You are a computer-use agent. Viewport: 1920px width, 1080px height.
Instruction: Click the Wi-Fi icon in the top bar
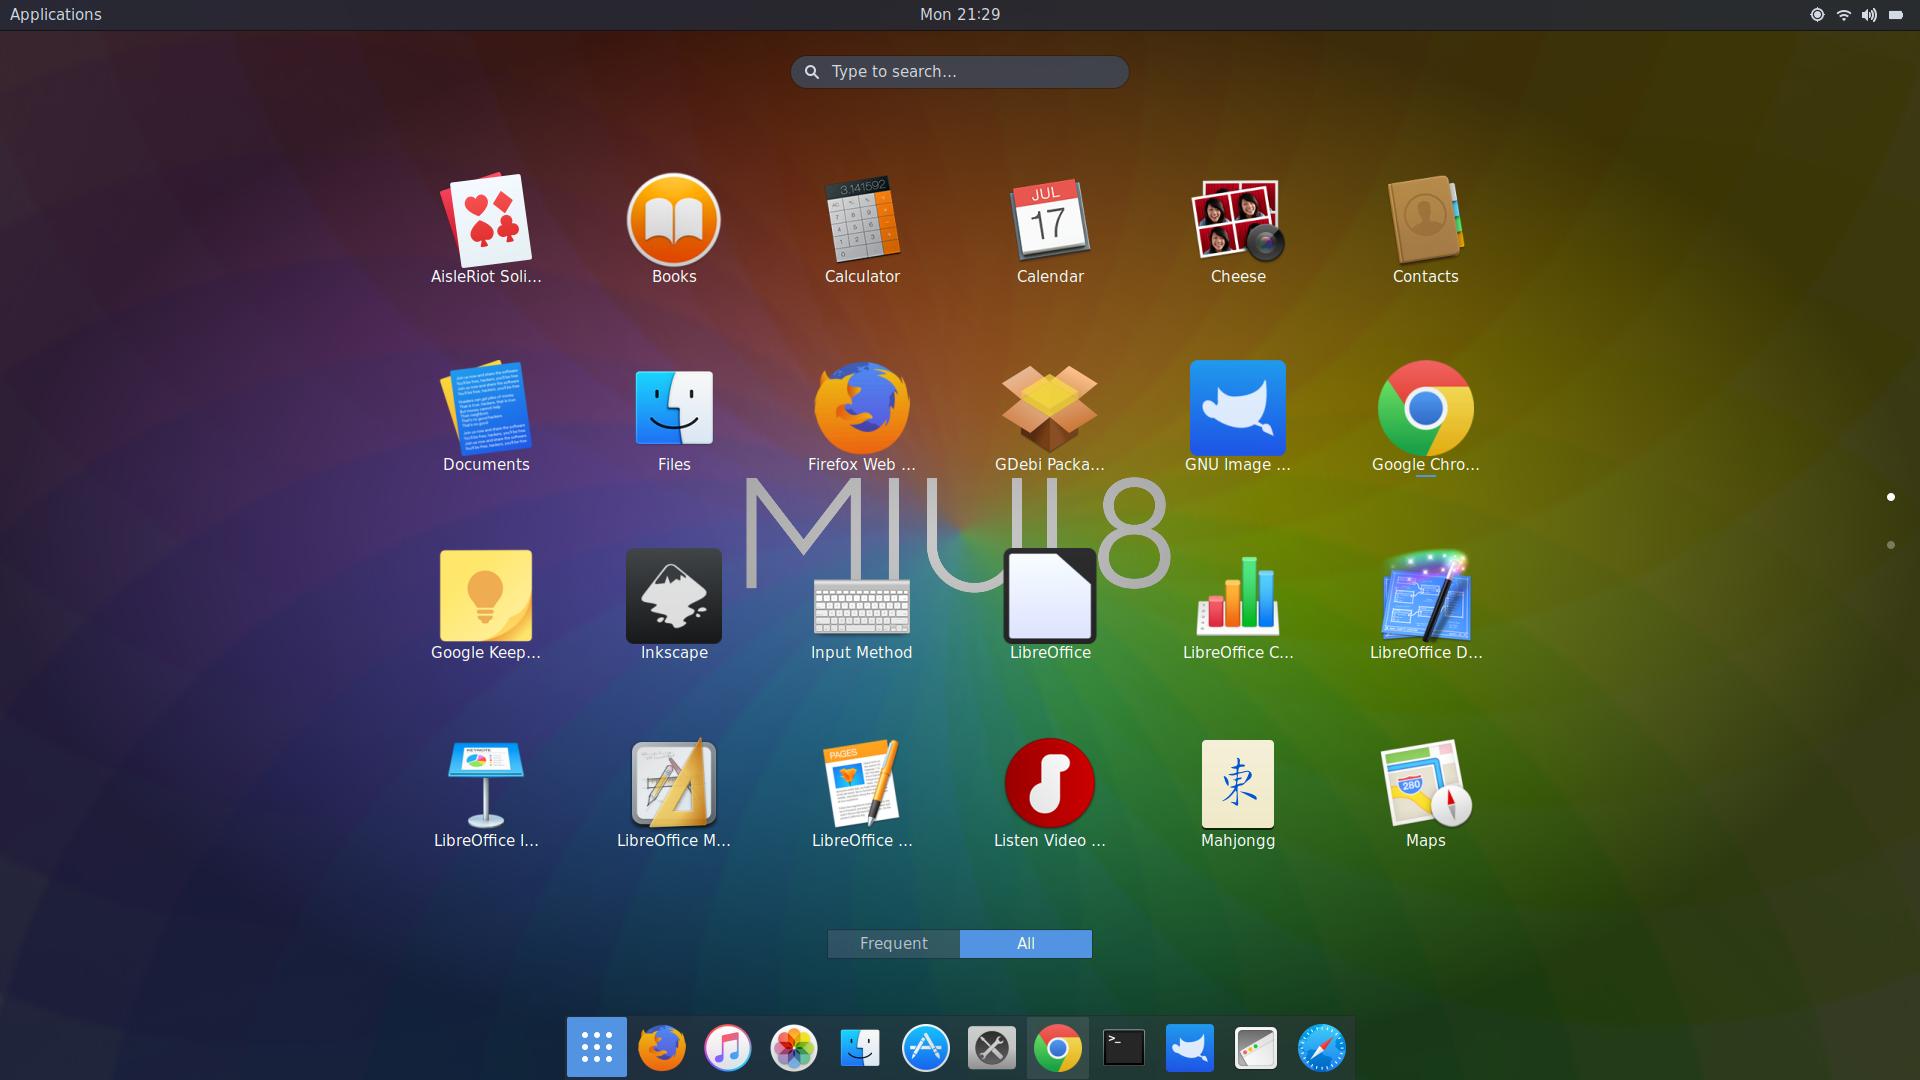[1843, 15]
